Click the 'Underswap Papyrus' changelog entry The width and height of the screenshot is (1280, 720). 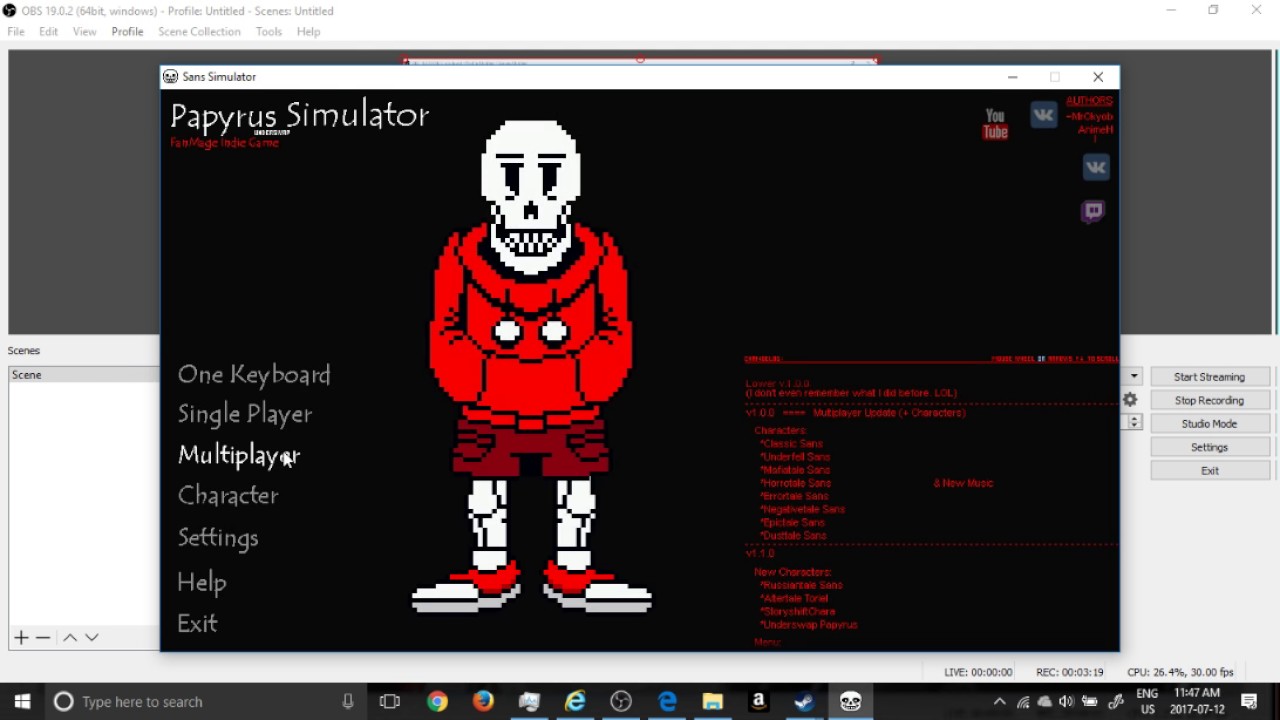click(x=809, y=625)
